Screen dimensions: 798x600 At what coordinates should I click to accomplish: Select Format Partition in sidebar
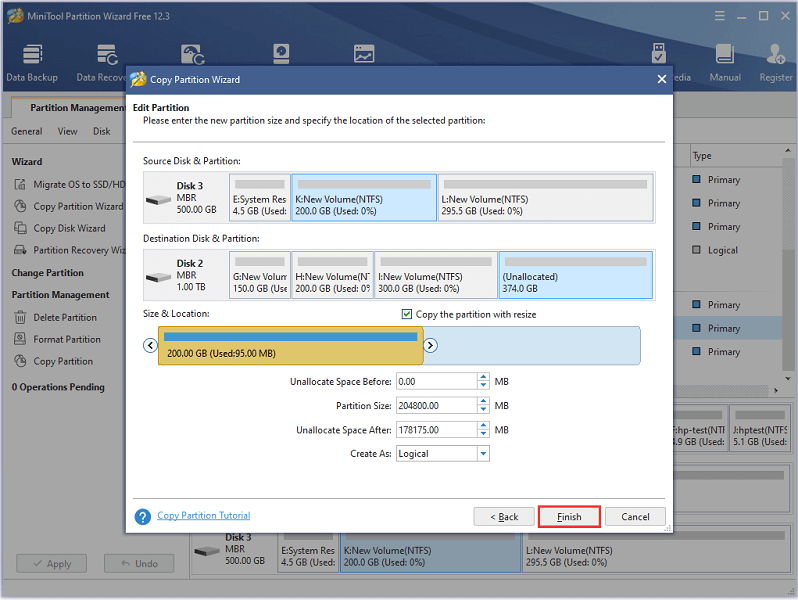[58, 339]
